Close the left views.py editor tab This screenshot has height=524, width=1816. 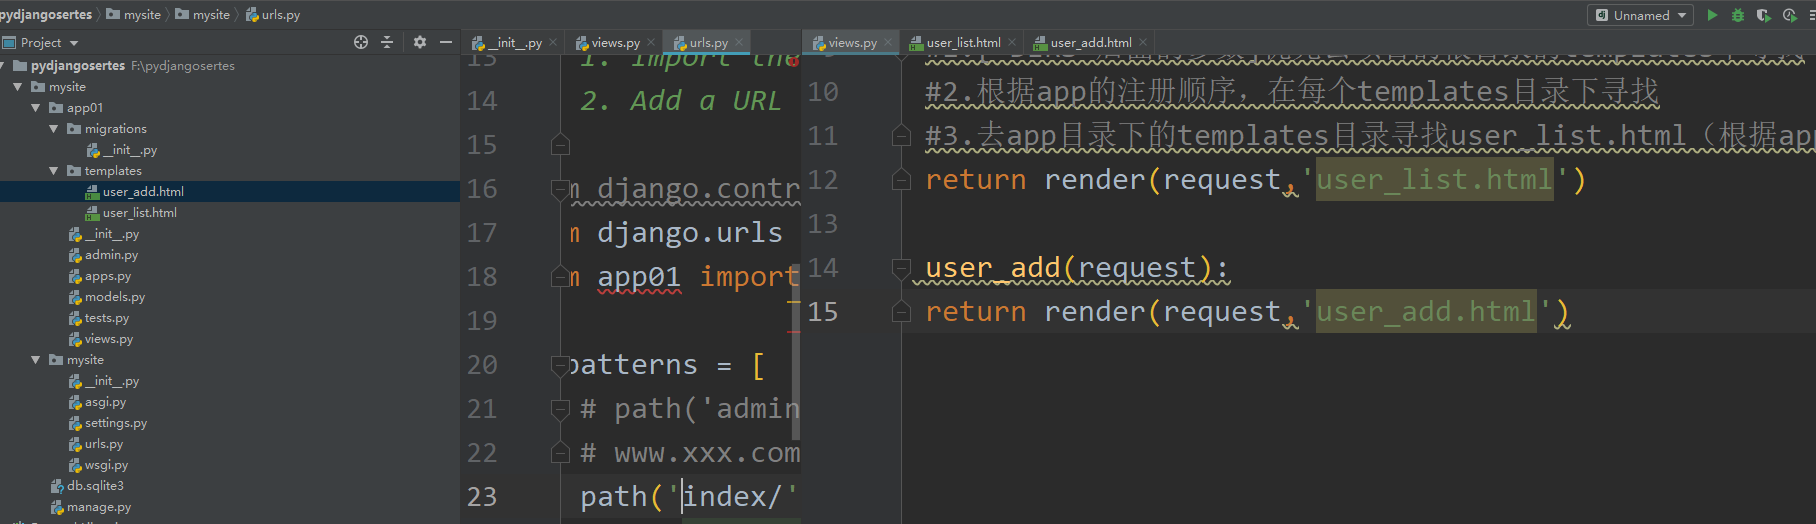pyautogui.click(x=651, y=42)
